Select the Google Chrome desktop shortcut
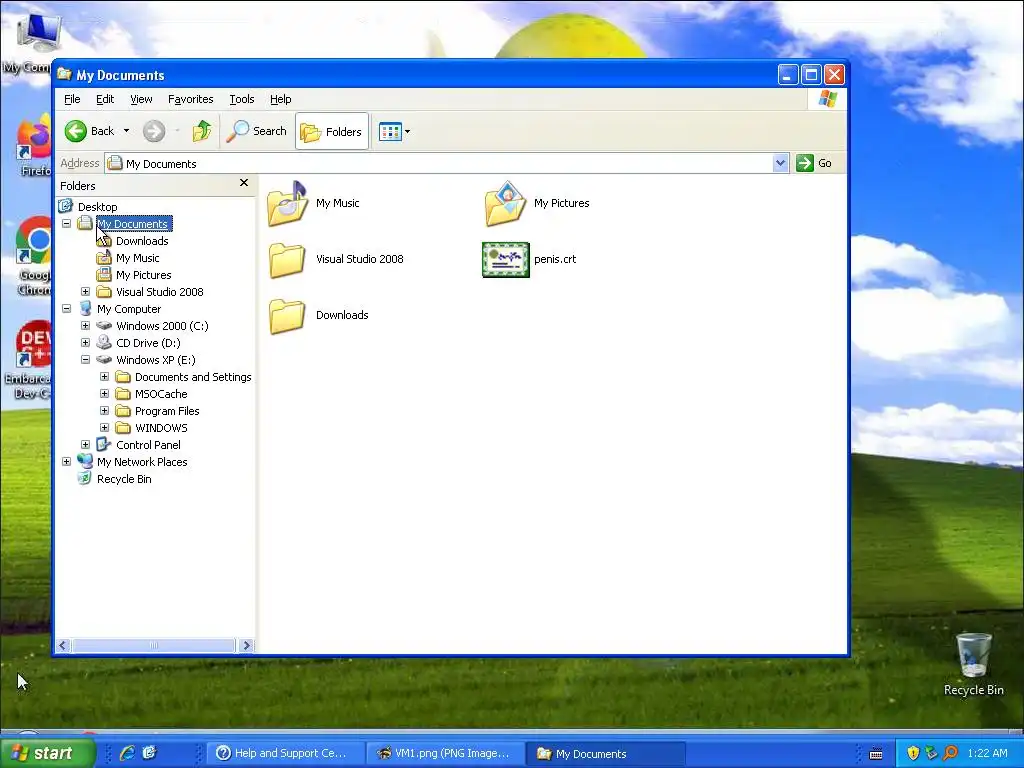This screenshot has height=768, width=1024. [34, 256]
